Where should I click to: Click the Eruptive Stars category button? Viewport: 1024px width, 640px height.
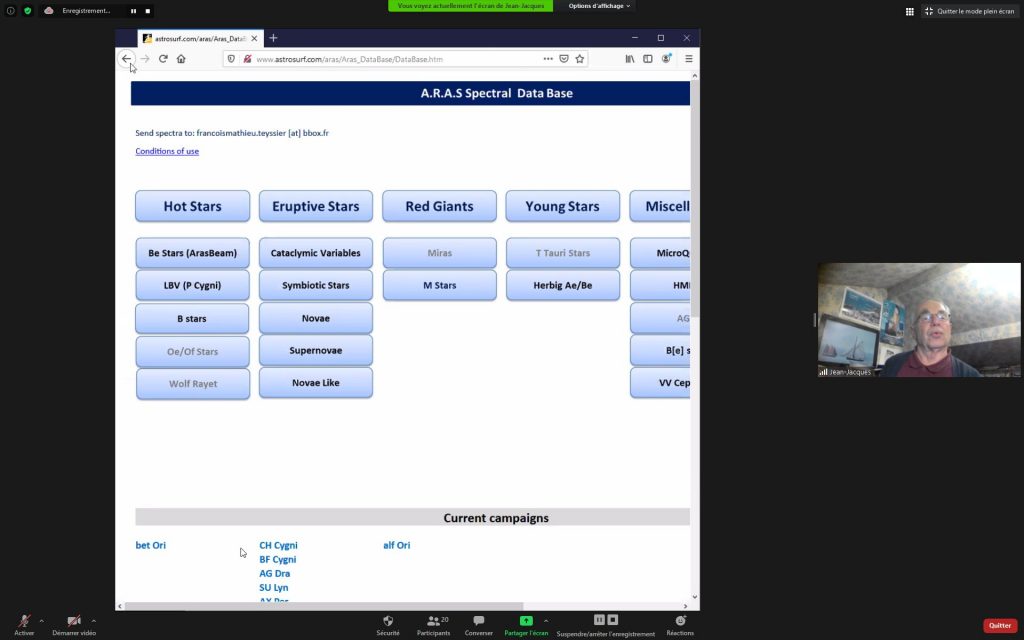pos(315,206)
